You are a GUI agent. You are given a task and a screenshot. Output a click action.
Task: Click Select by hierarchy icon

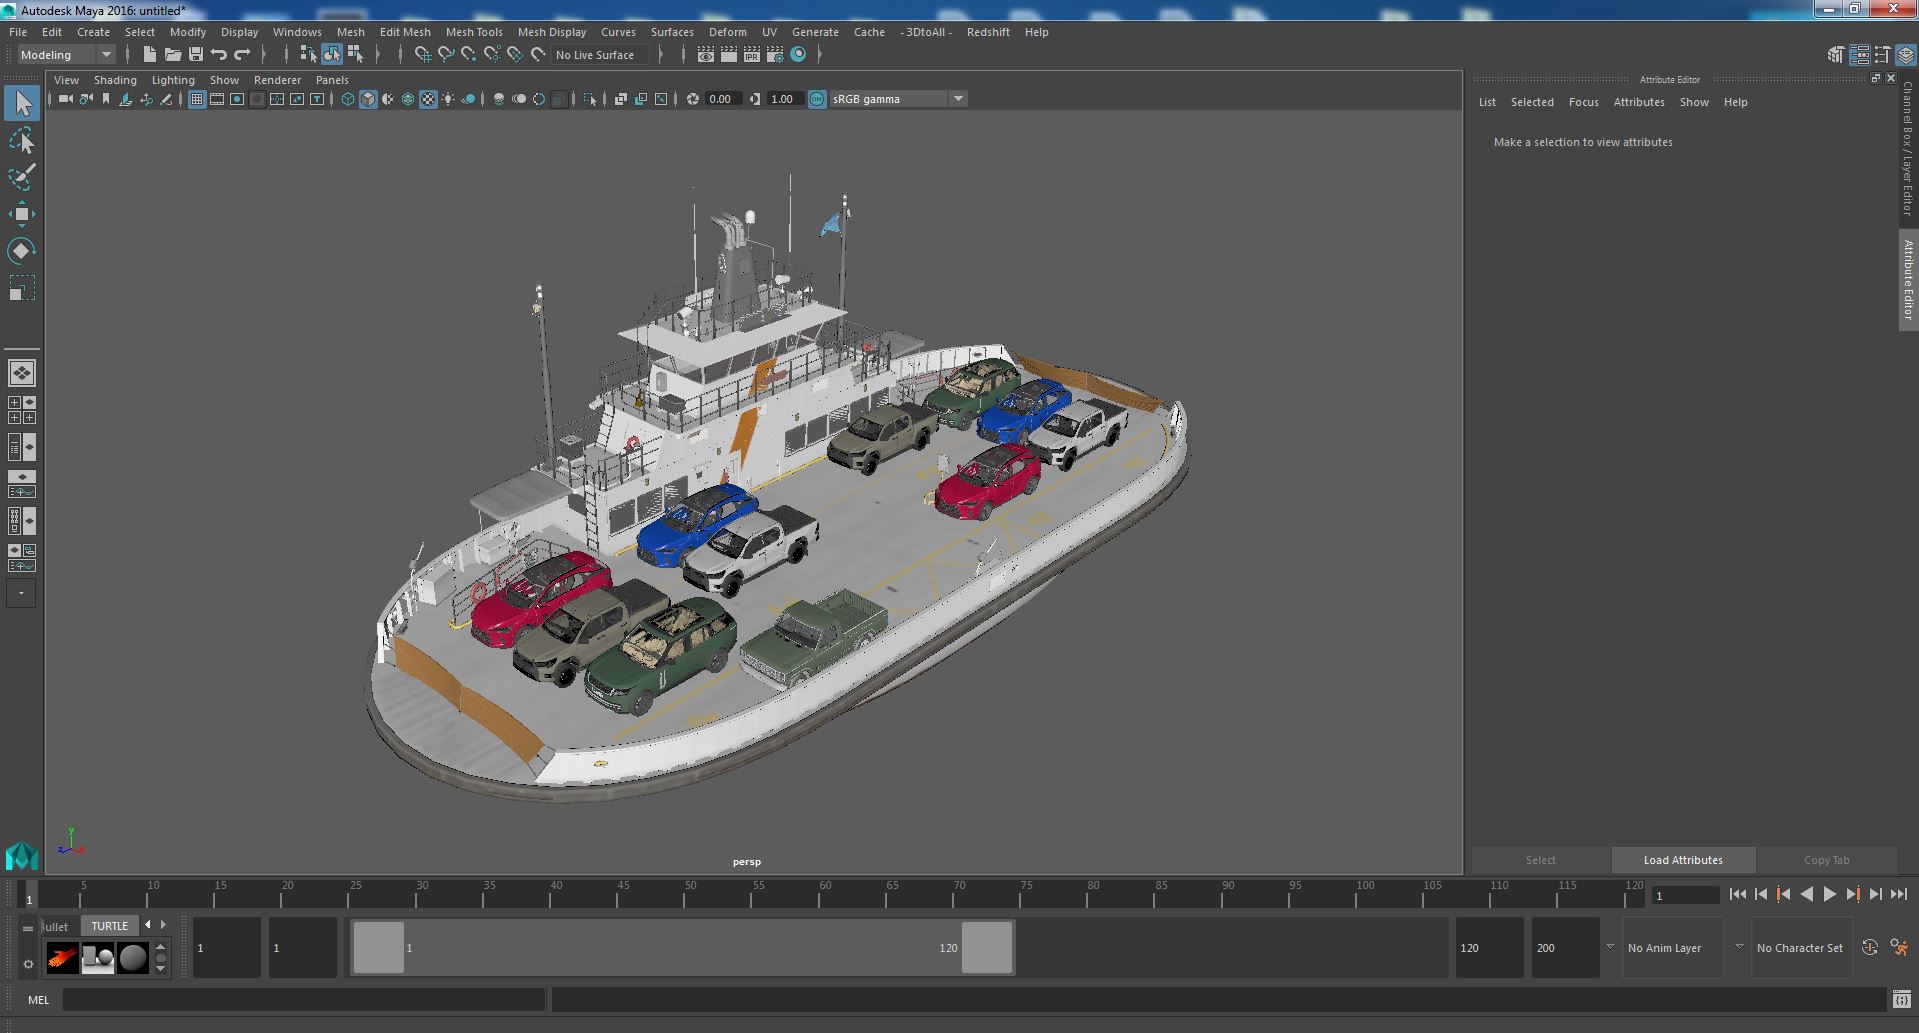(x=308, y=55)
